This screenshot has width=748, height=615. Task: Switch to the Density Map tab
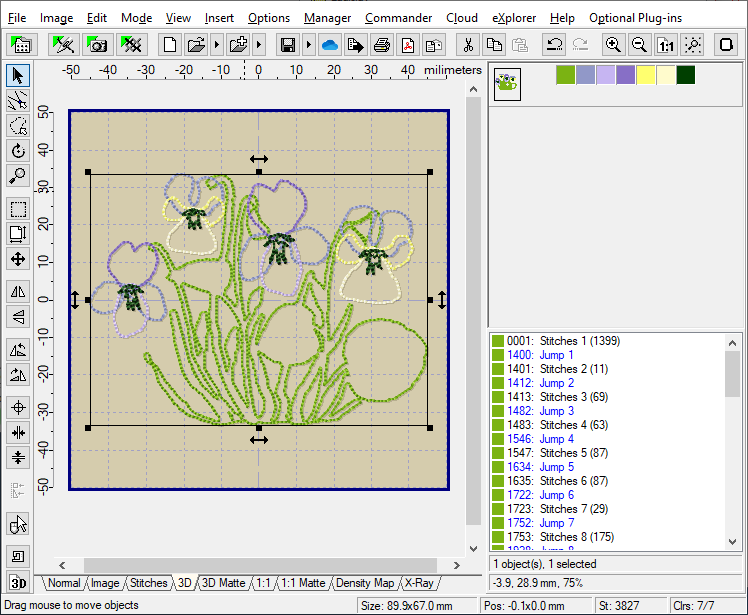[x=365, y=583]
